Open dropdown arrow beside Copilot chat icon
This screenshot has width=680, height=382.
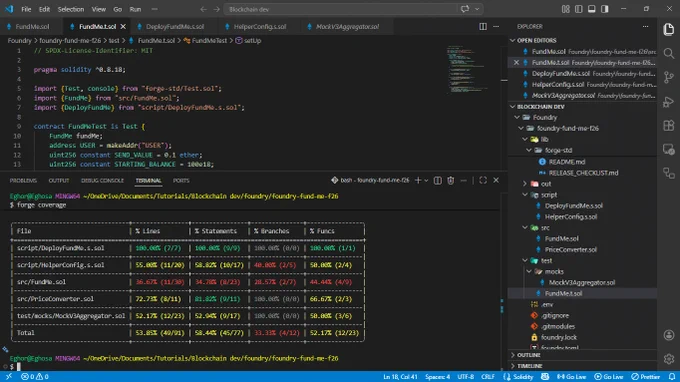point(477,9)
